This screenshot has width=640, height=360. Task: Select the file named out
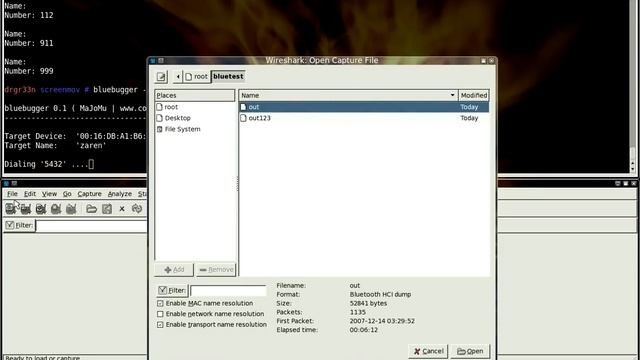pos(364,107)
